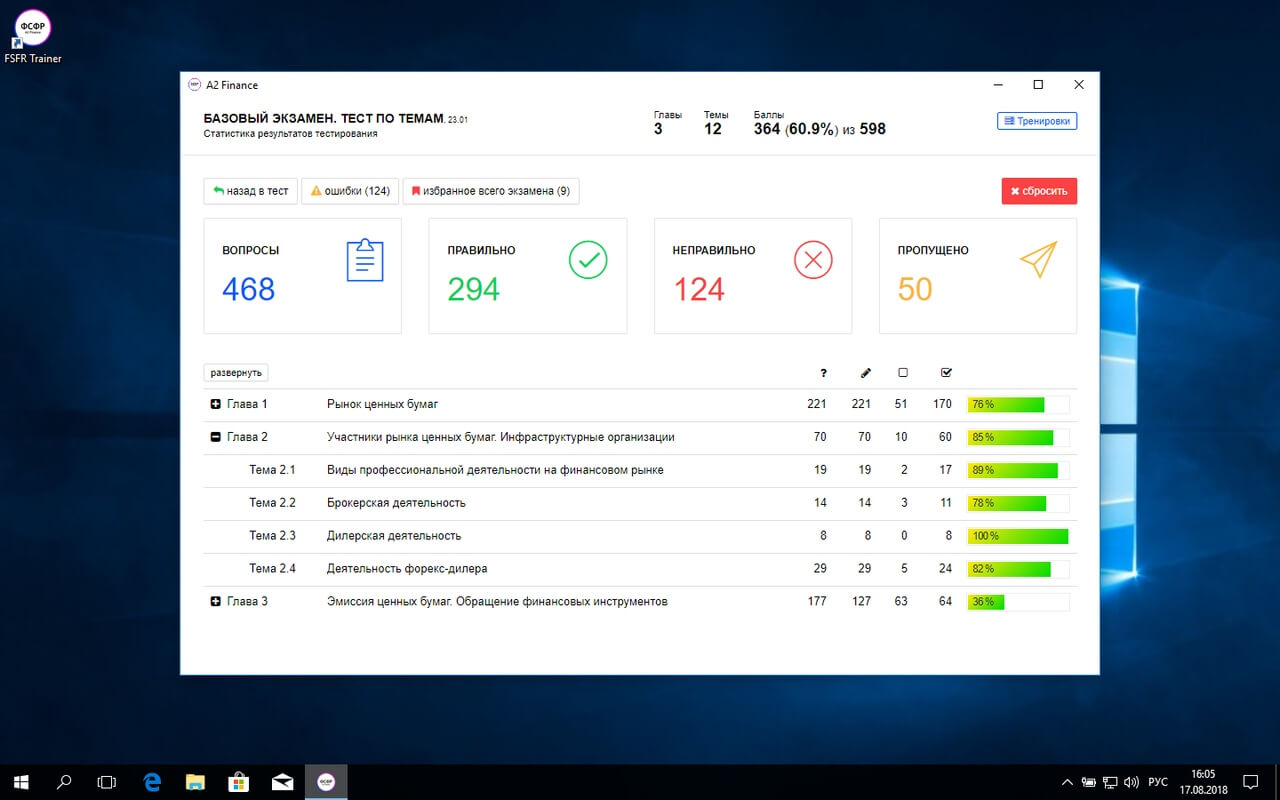
Task: Open Microsoft Edge from the taskbar
Action: coord(152,781)
